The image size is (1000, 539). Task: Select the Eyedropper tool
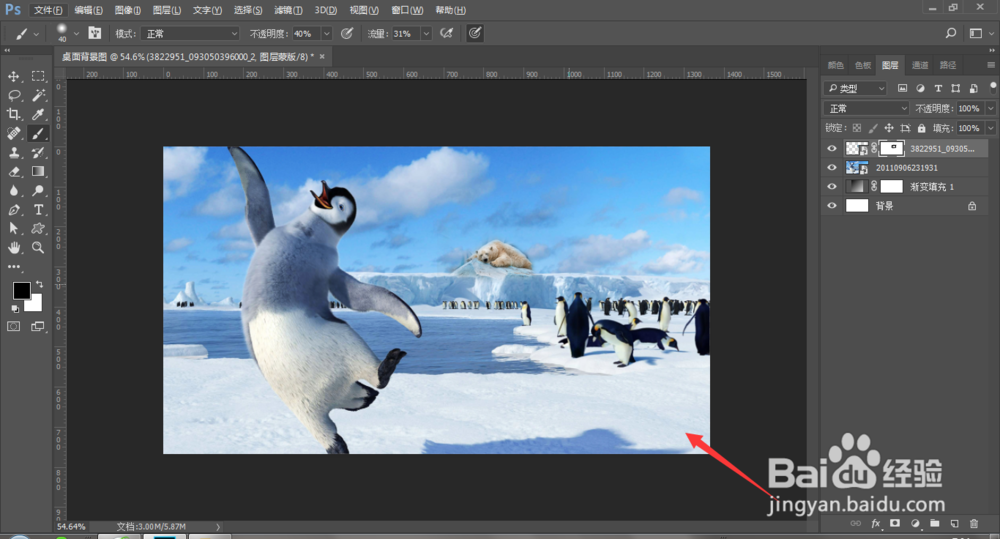(38, 114)
